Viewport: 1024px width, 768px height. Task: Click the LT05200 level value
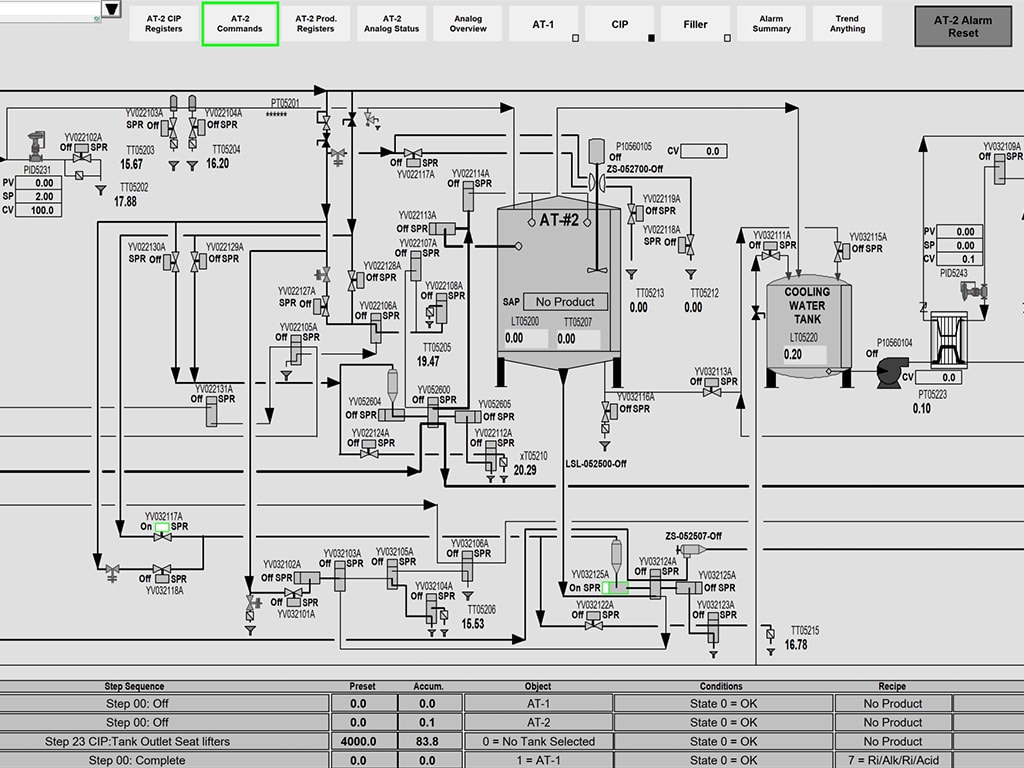pyautogui.click(x=525, y=338)
